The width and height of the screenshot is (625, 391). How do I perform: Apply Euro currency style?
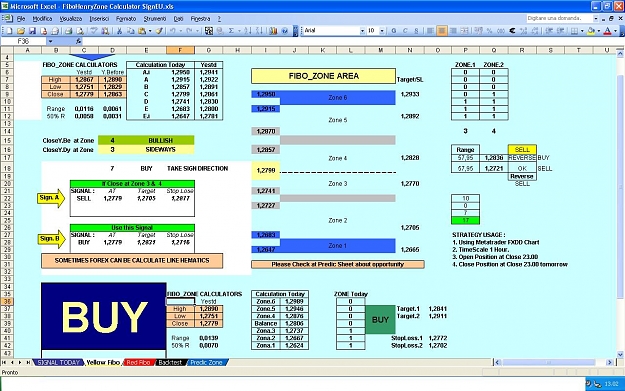(512, 31)
